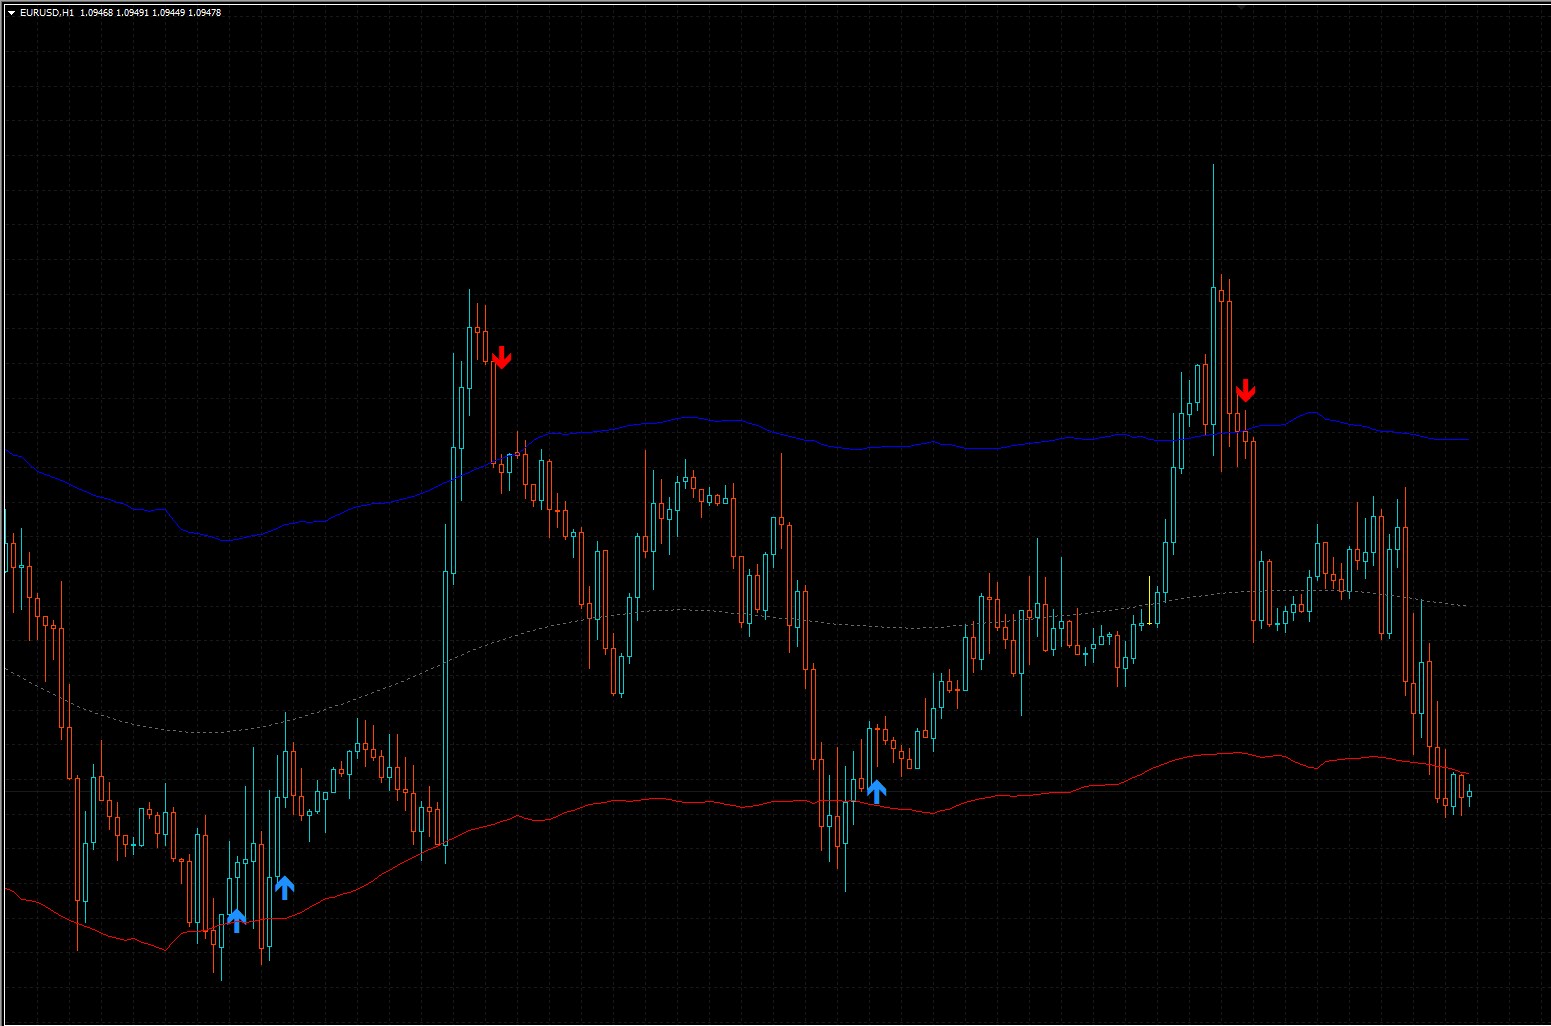Click the rightmost blue buy arrow signal
Screen dimensions: 1551x1026
click(876, 792)
